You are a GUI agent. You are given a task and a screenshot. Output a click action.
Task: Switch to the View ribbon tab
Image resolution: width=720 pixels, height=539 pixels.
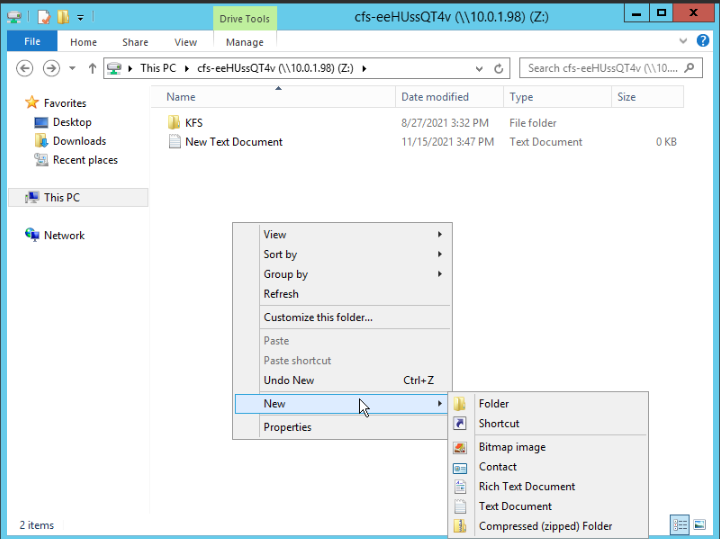click(186, 42)
